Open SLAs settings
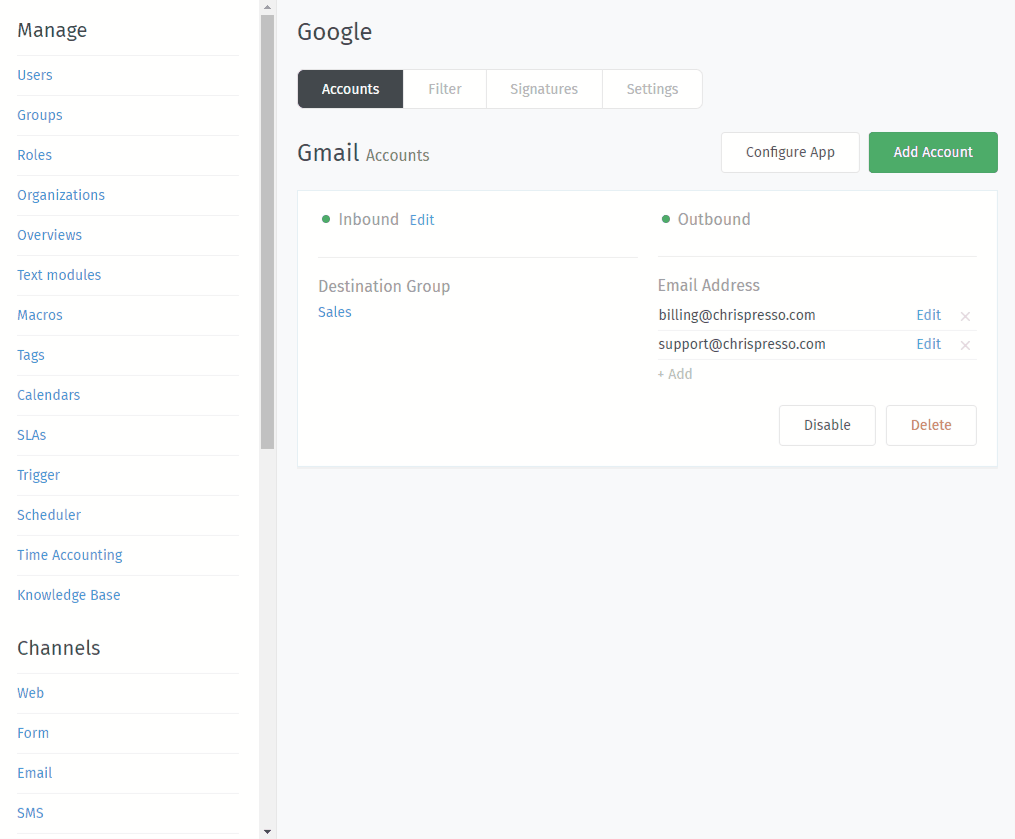The image size is (1015, 839). [32, 435]
